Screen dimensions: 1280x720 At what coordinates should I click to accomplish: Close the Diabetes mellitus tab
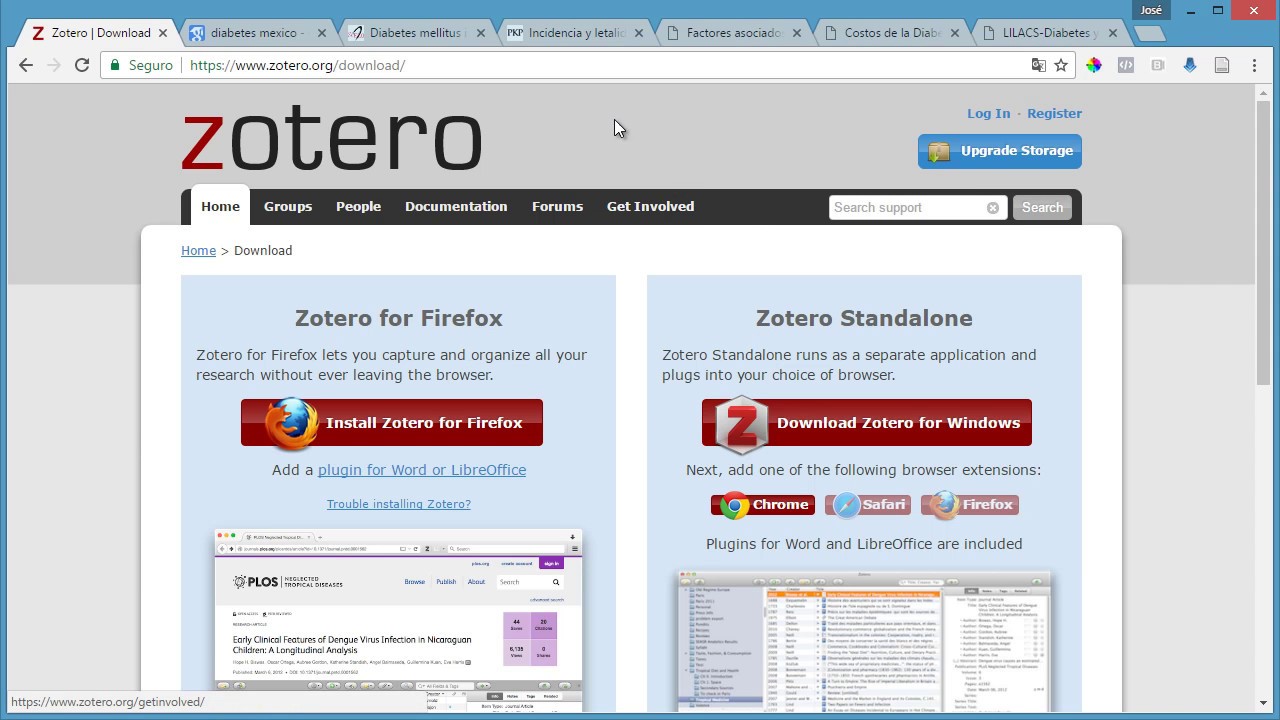coord(481,33)
